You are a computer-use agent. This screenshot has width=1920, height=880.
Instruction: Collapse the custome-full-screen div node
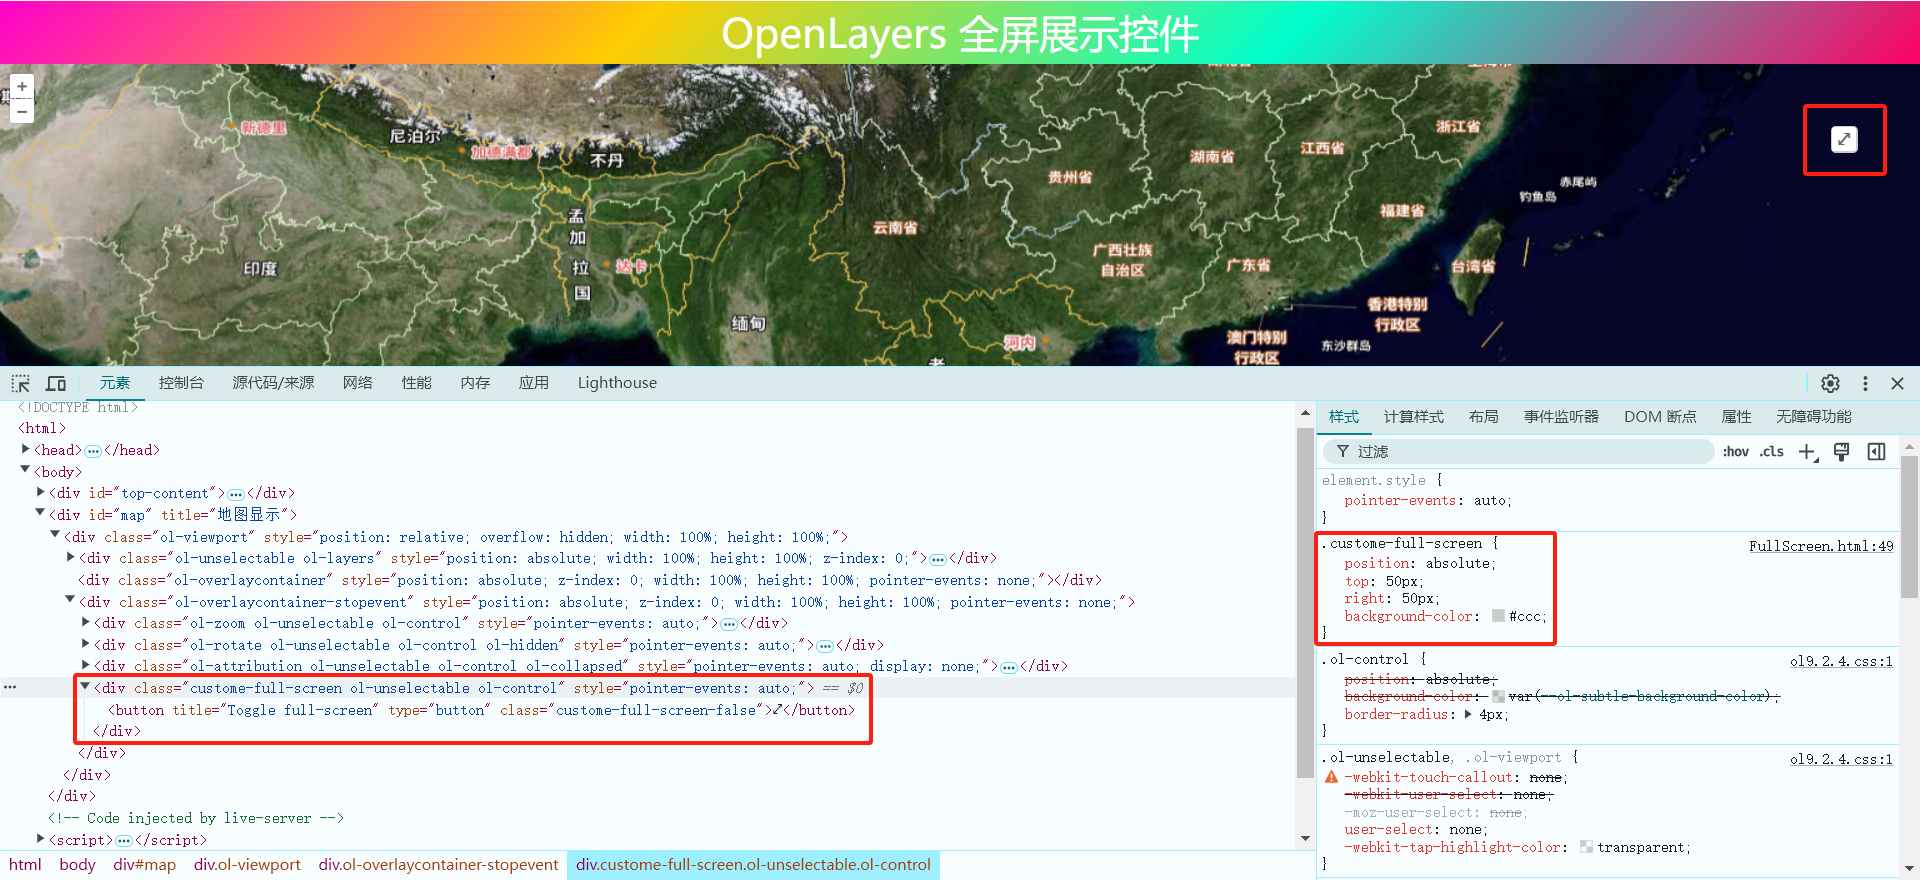(x=85, y=687)
